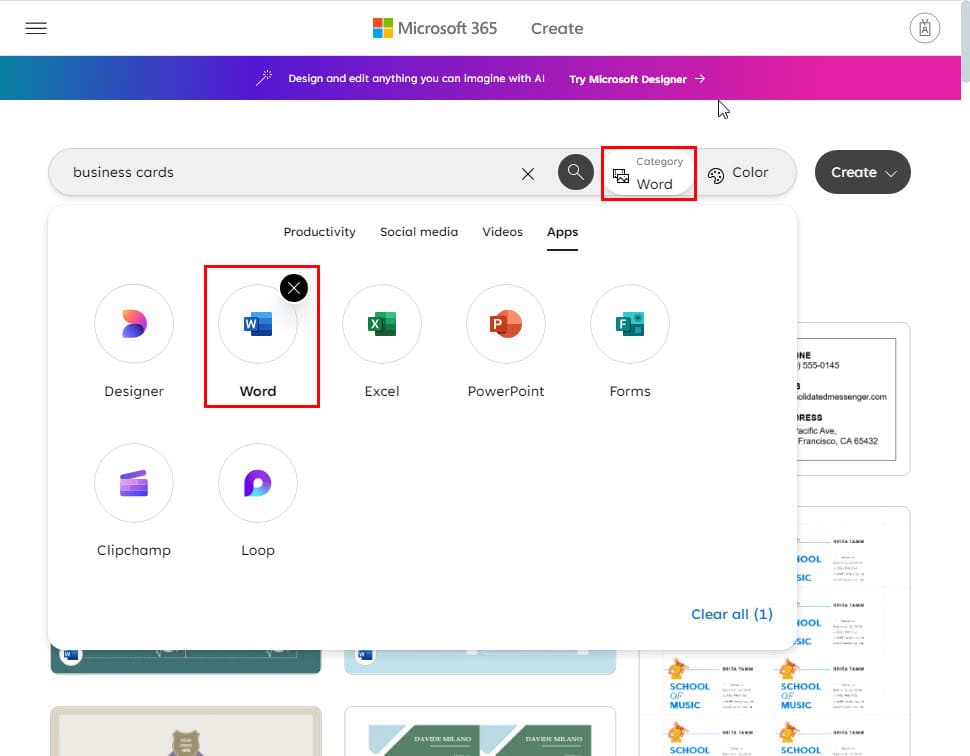Click the Color palette icon
The width and height of the screenshot is (970, 756).
pos(716,176)
